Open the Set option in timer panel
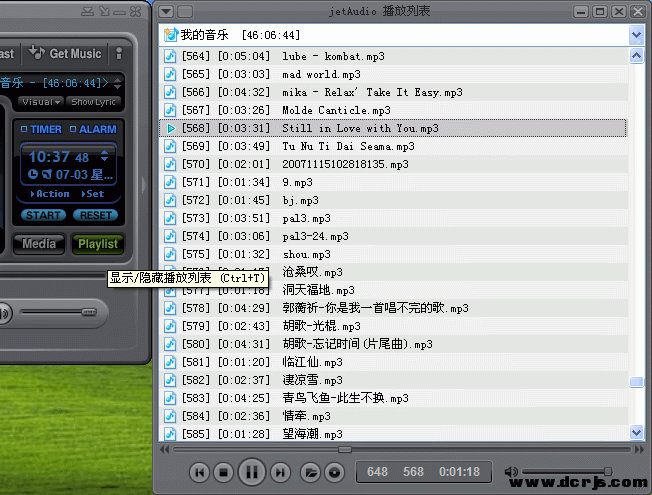 click(x=93, y=194)
